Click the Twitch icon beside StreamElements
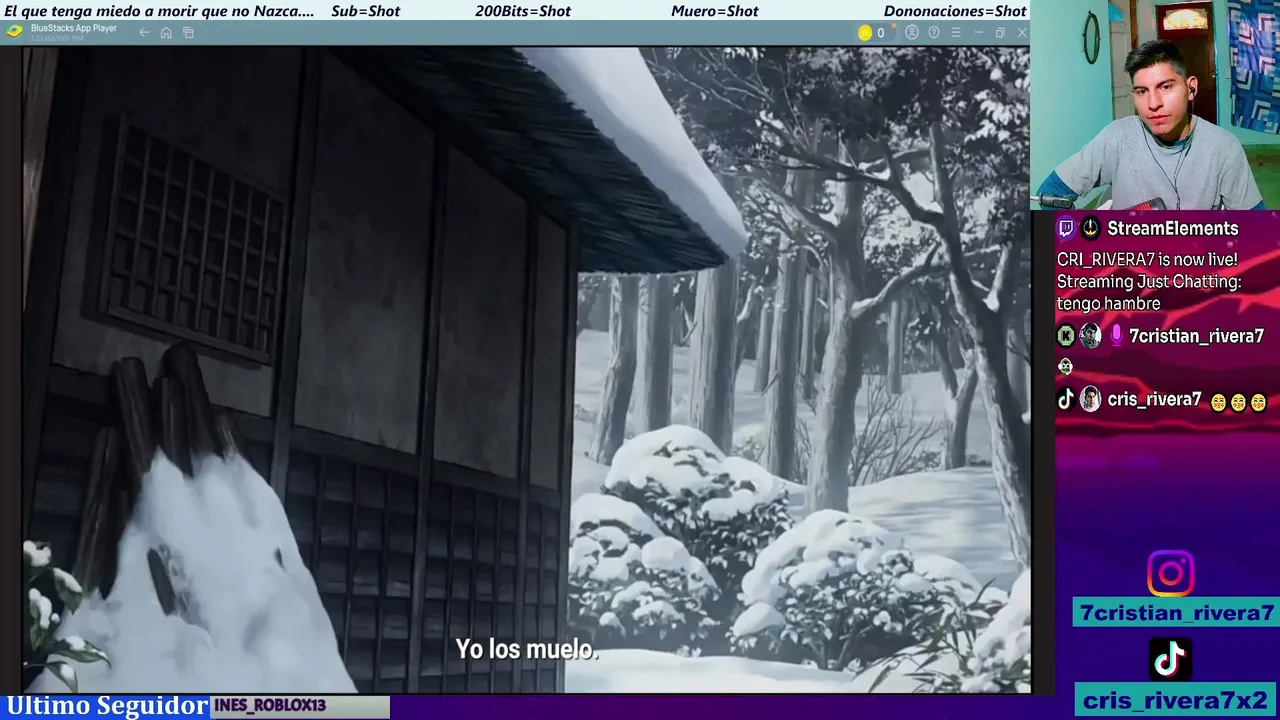1280x720 pixels. [1066, 228]
